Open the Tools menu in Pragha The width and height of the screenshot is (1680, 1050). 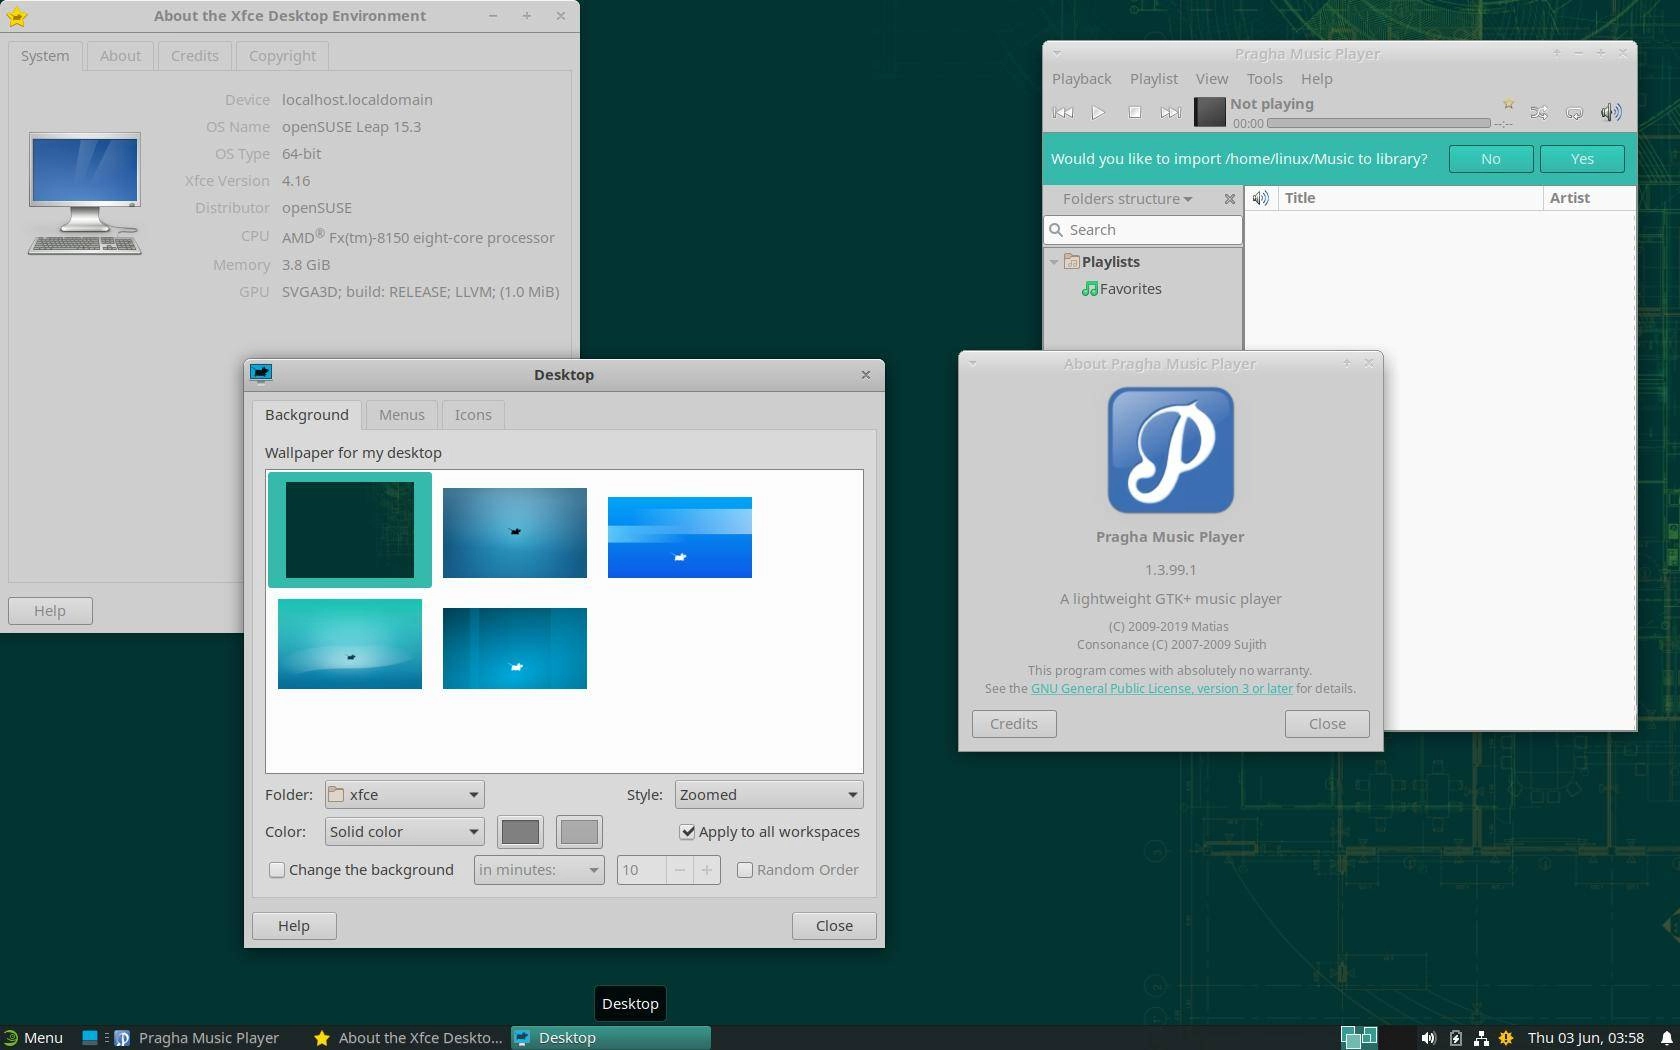tap(1264, 79)
